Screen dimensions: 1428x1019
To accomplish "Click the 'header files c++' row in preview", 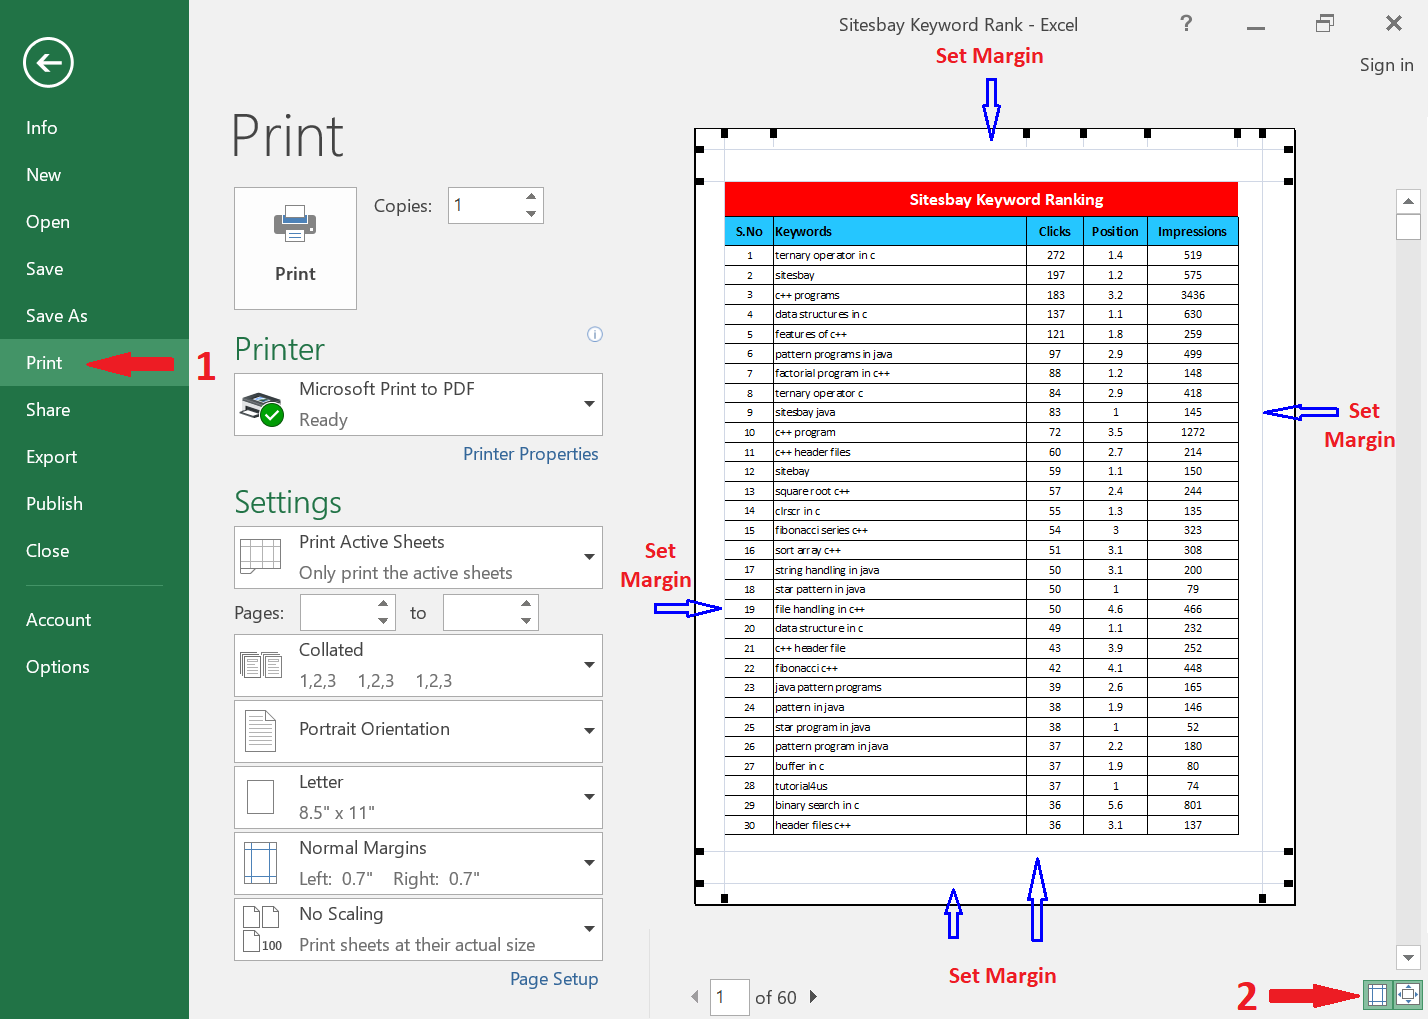I will (981, 825).
